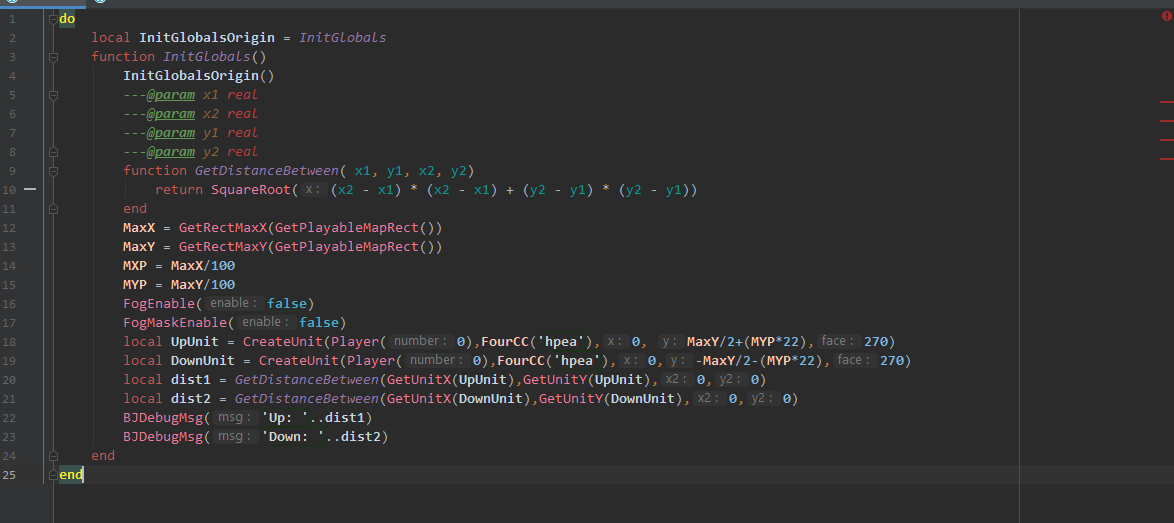Image resolution: width=1174 pixels, height=523 pixels.
Task: Click the 'FogEnable' call
Action: tap(159, 304)
